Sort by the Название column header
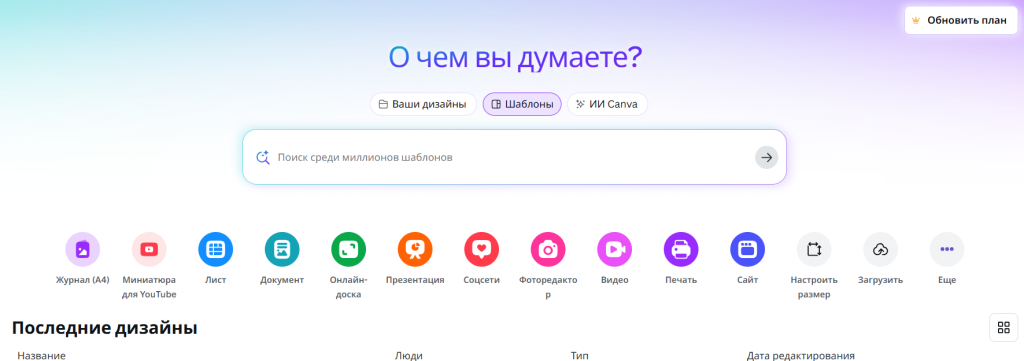This screenshot has height=361, width=1024. pos(42,356)
